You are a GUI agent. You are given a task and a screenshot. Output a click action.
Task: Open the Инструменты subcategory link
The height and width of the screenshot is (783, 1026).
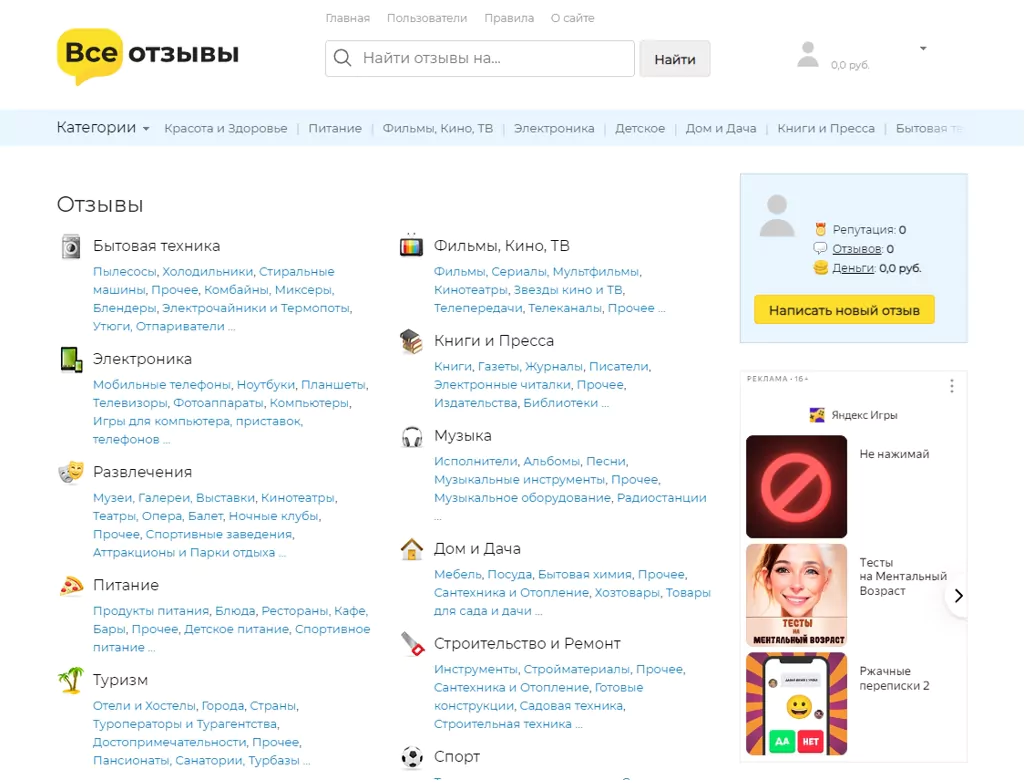475,670
